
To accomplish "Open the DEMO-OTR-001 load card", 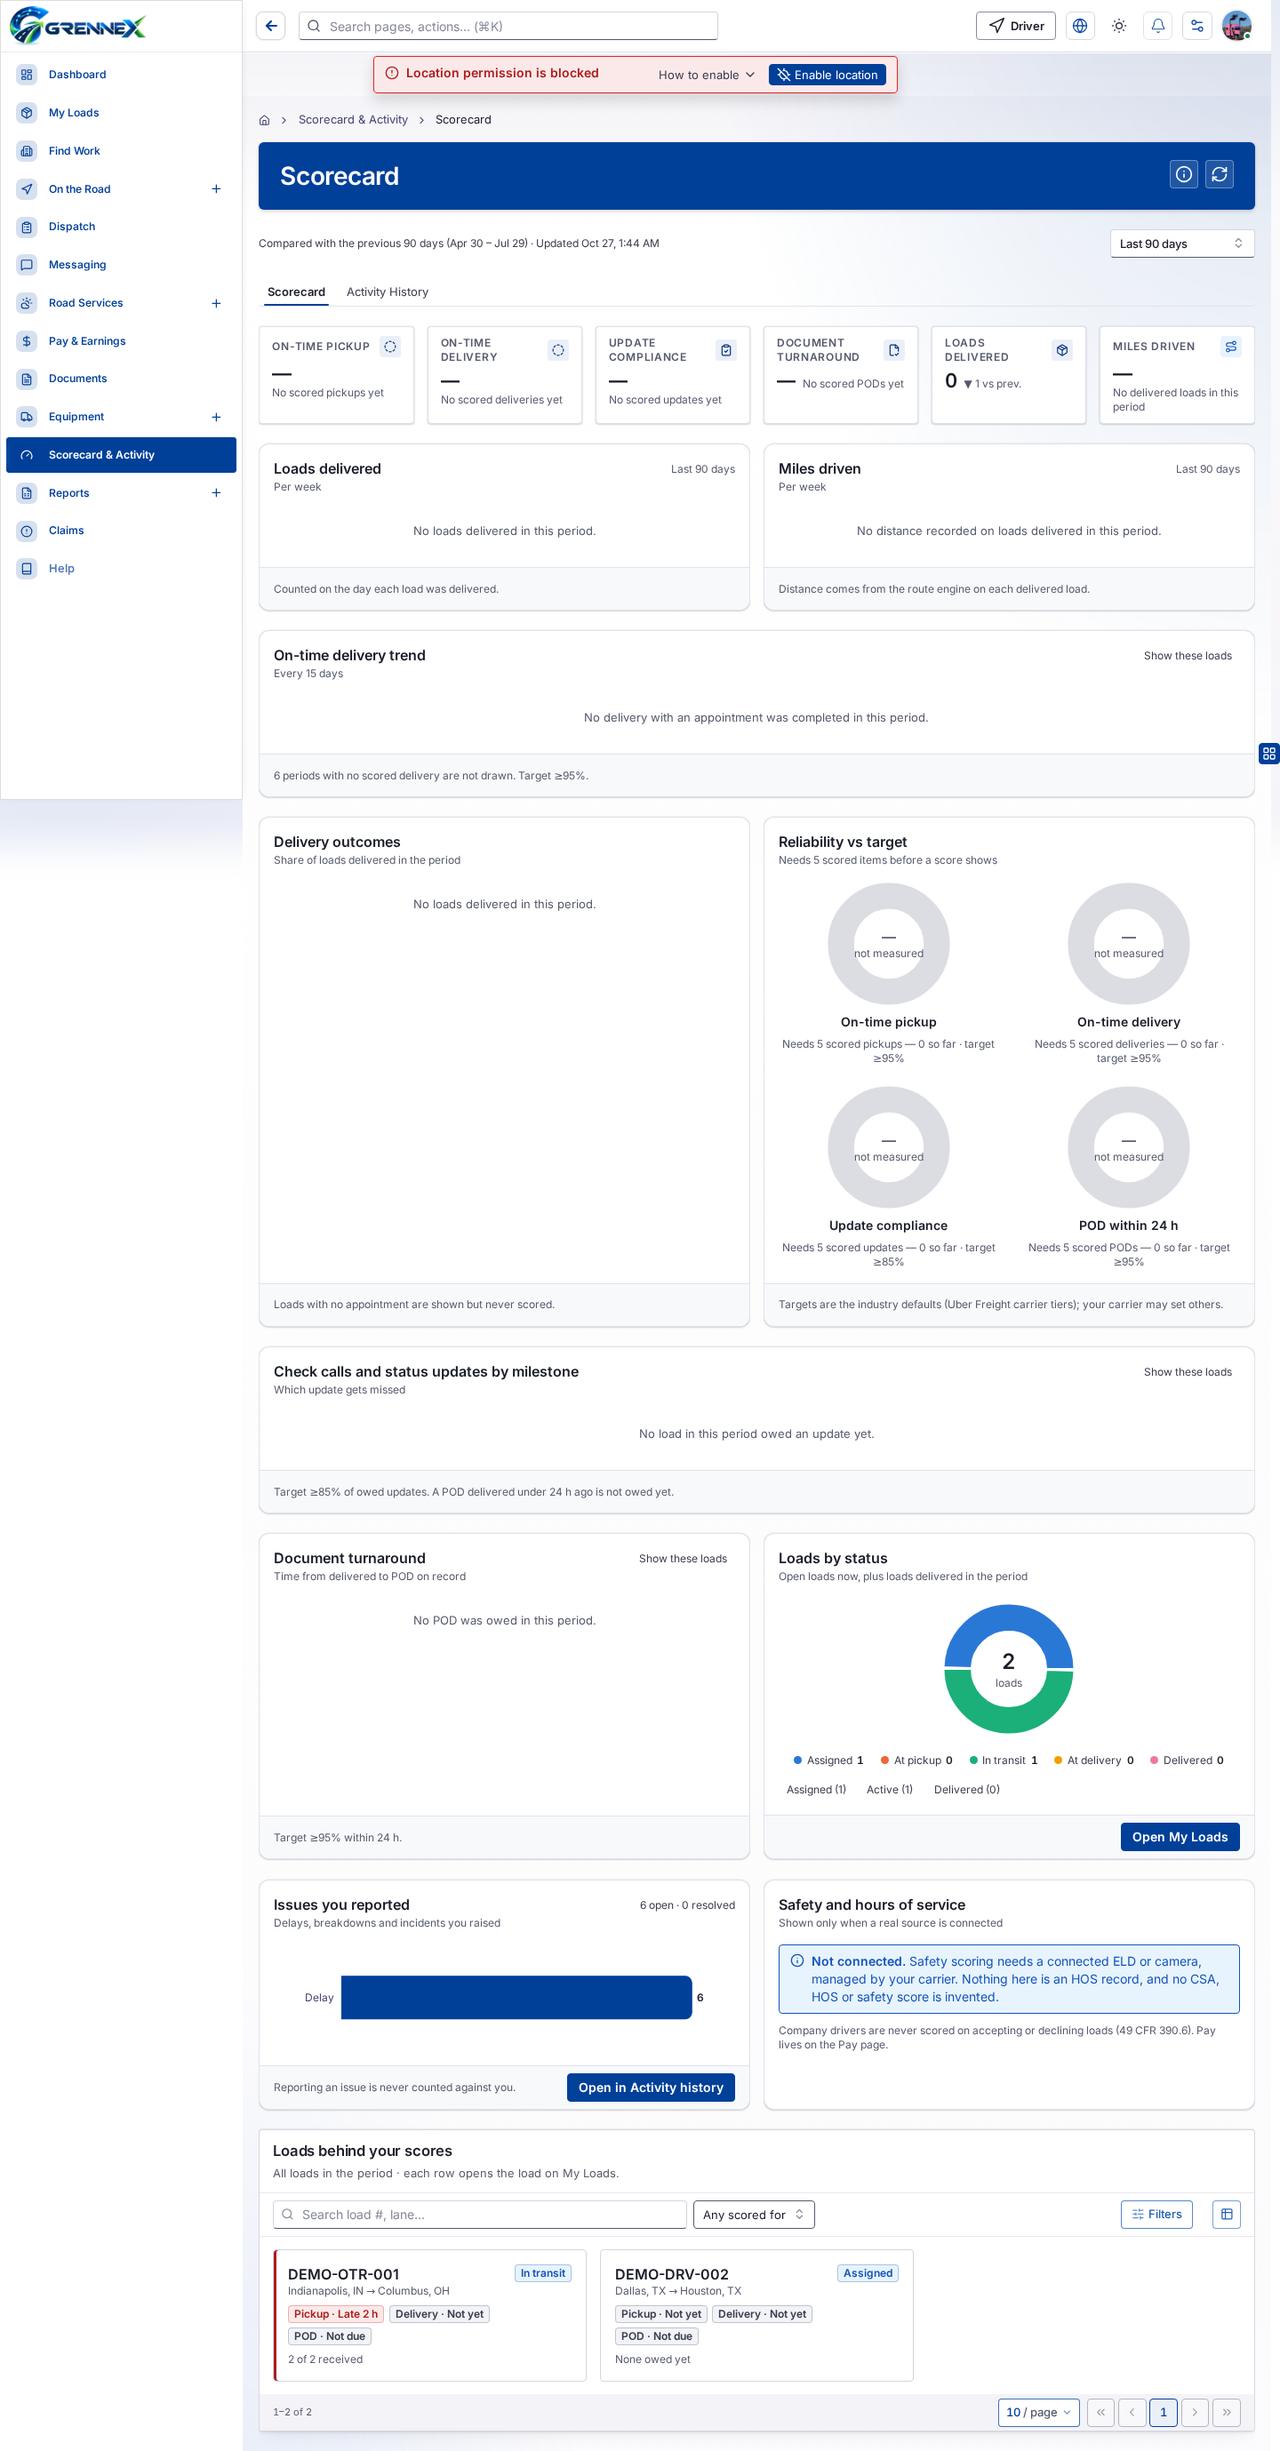I will (x=430, y=2315).
